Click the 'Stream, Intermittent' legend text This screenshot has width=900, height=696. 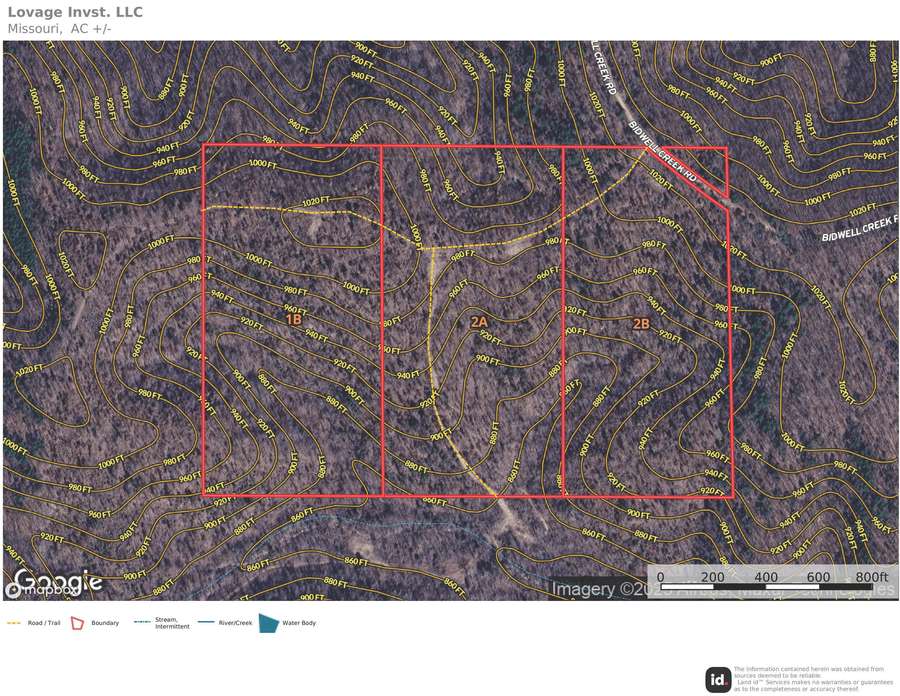pyautogui.click(x=172, y=623)
